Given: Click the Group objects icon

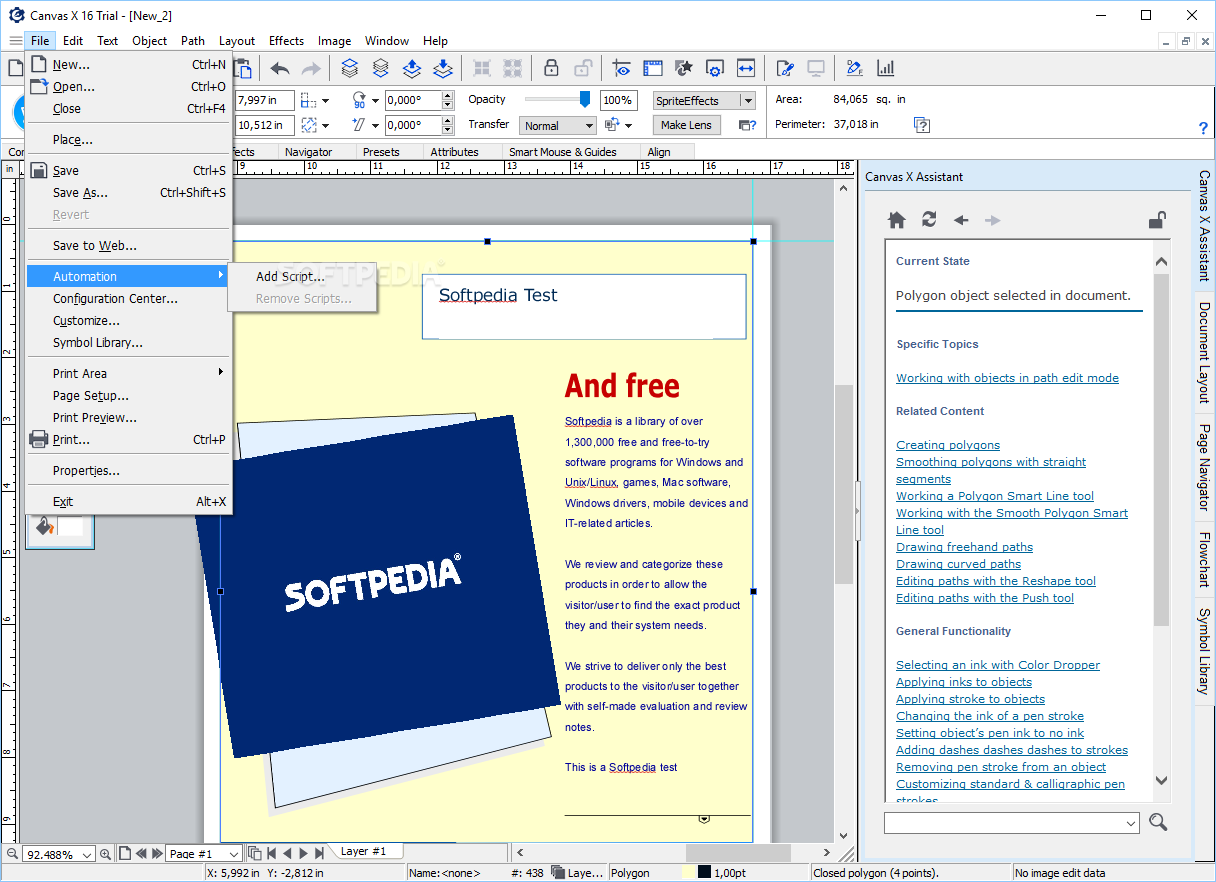Looking at the screenshot, I should [482, 68].
